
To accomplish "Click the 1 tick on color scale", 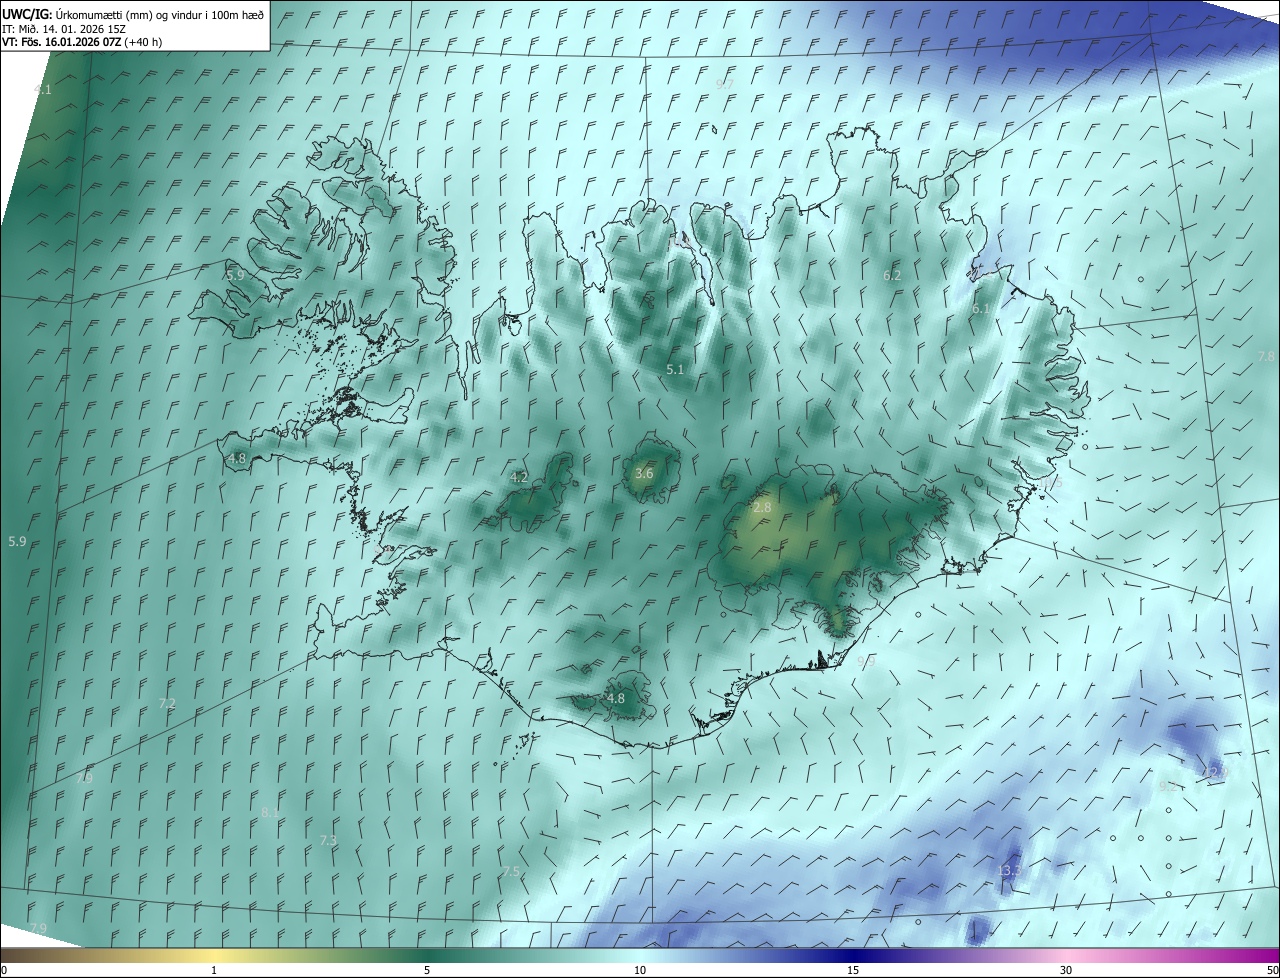I will (x=214, y=970).
